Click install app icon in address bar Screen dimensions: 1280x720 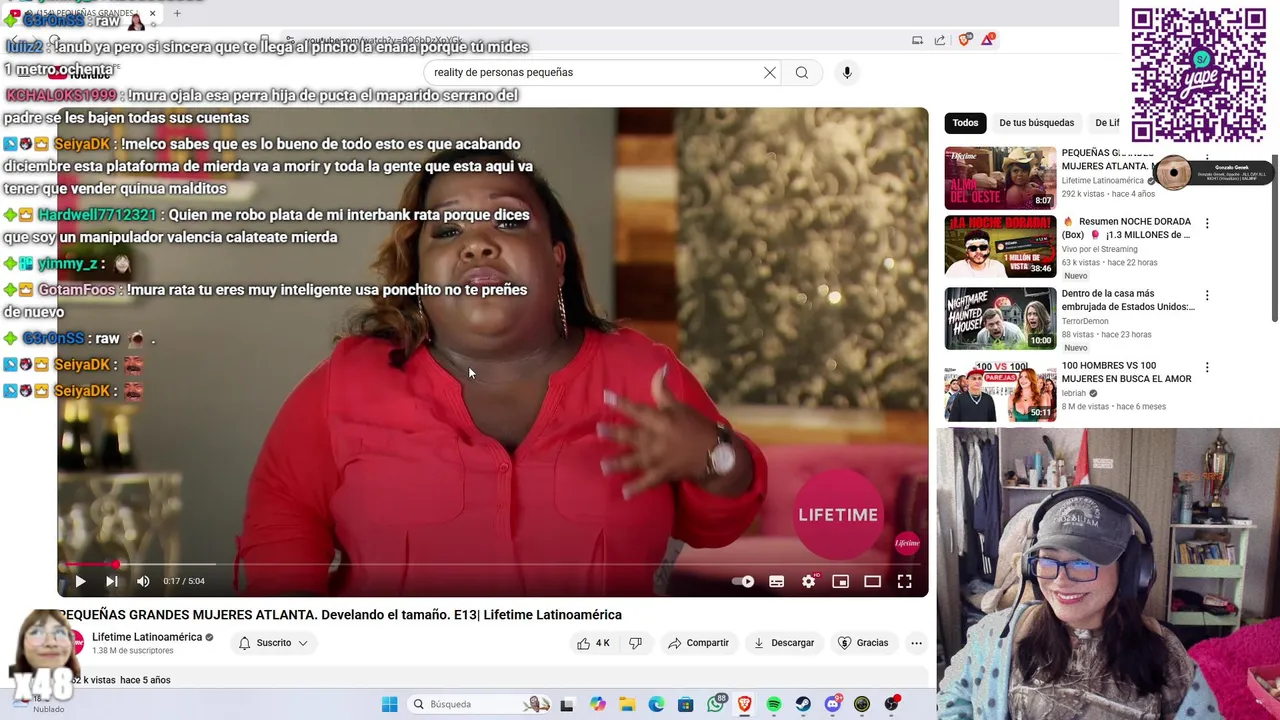(917, 40)
